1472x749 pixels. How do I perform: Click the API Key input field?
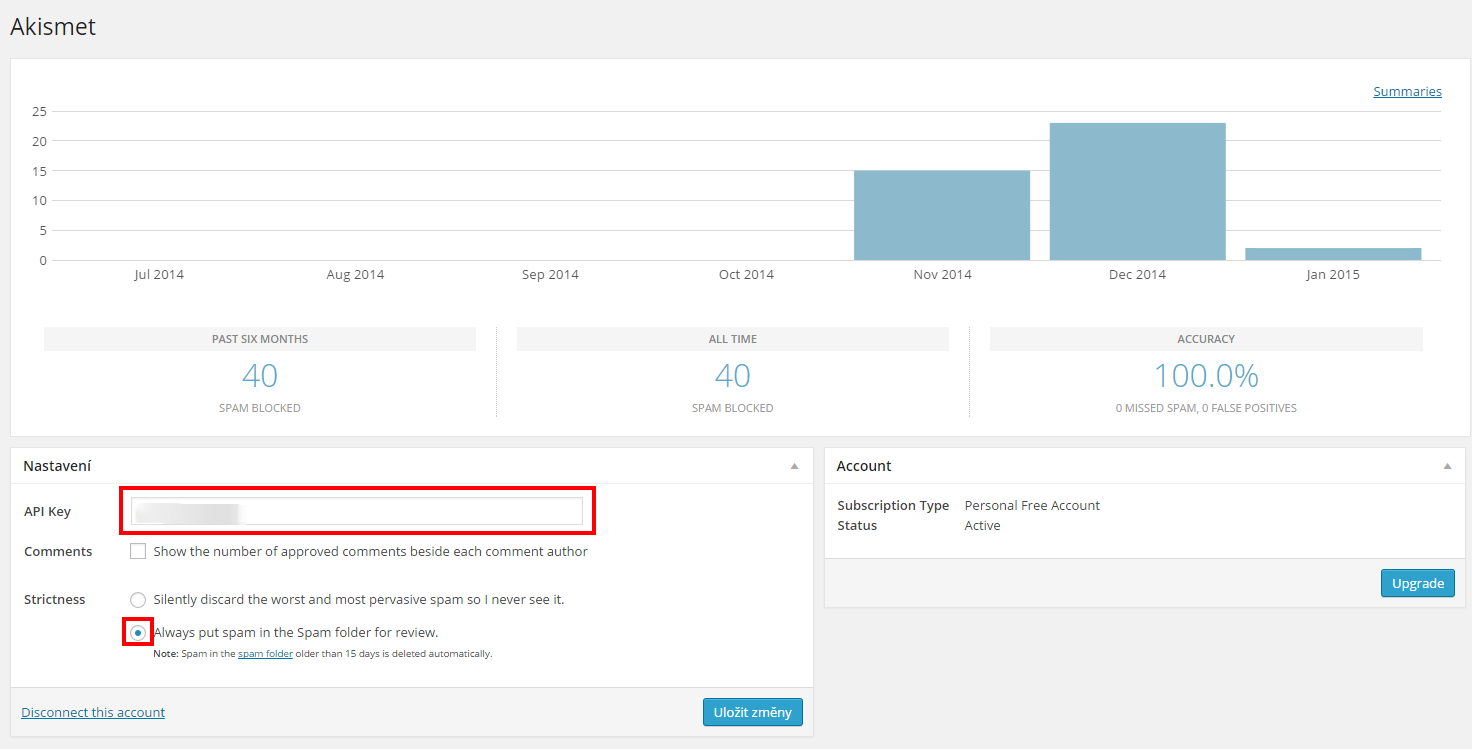pos(357,511)
